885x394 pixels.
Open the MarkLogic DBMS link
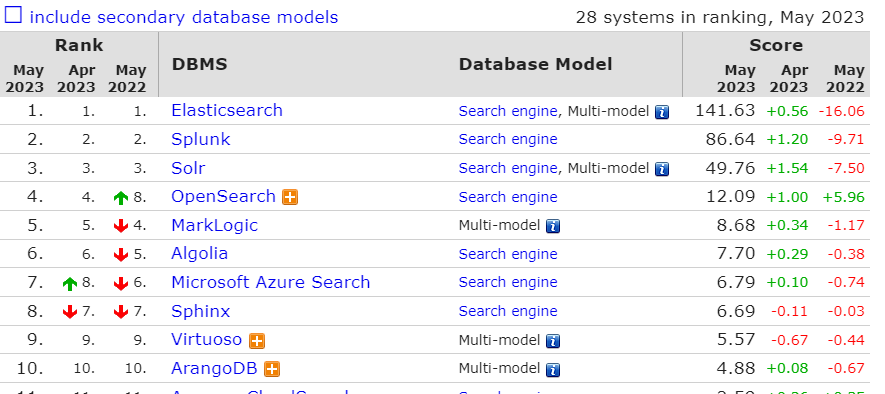(214, 225)
